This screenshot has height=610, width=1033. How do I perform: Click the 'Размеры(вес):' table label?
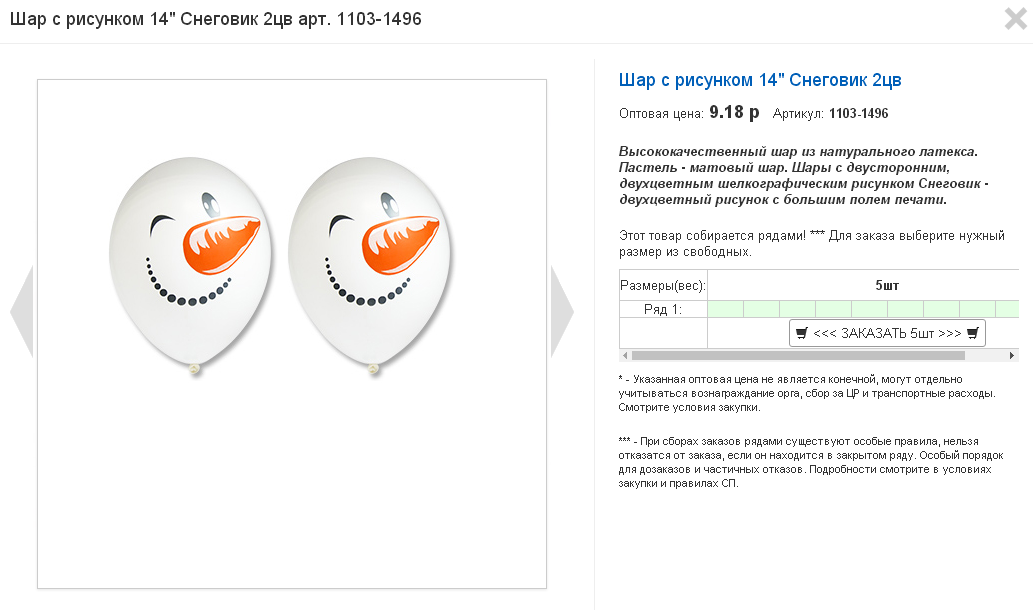(x=663, y=286)
